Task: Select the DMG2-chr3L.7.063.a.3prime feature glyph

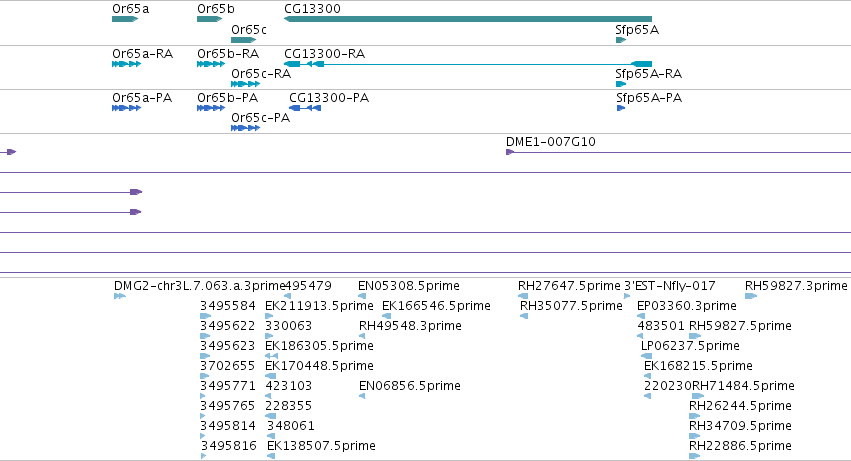Action: pyautogui.click(x=120, y=296)
